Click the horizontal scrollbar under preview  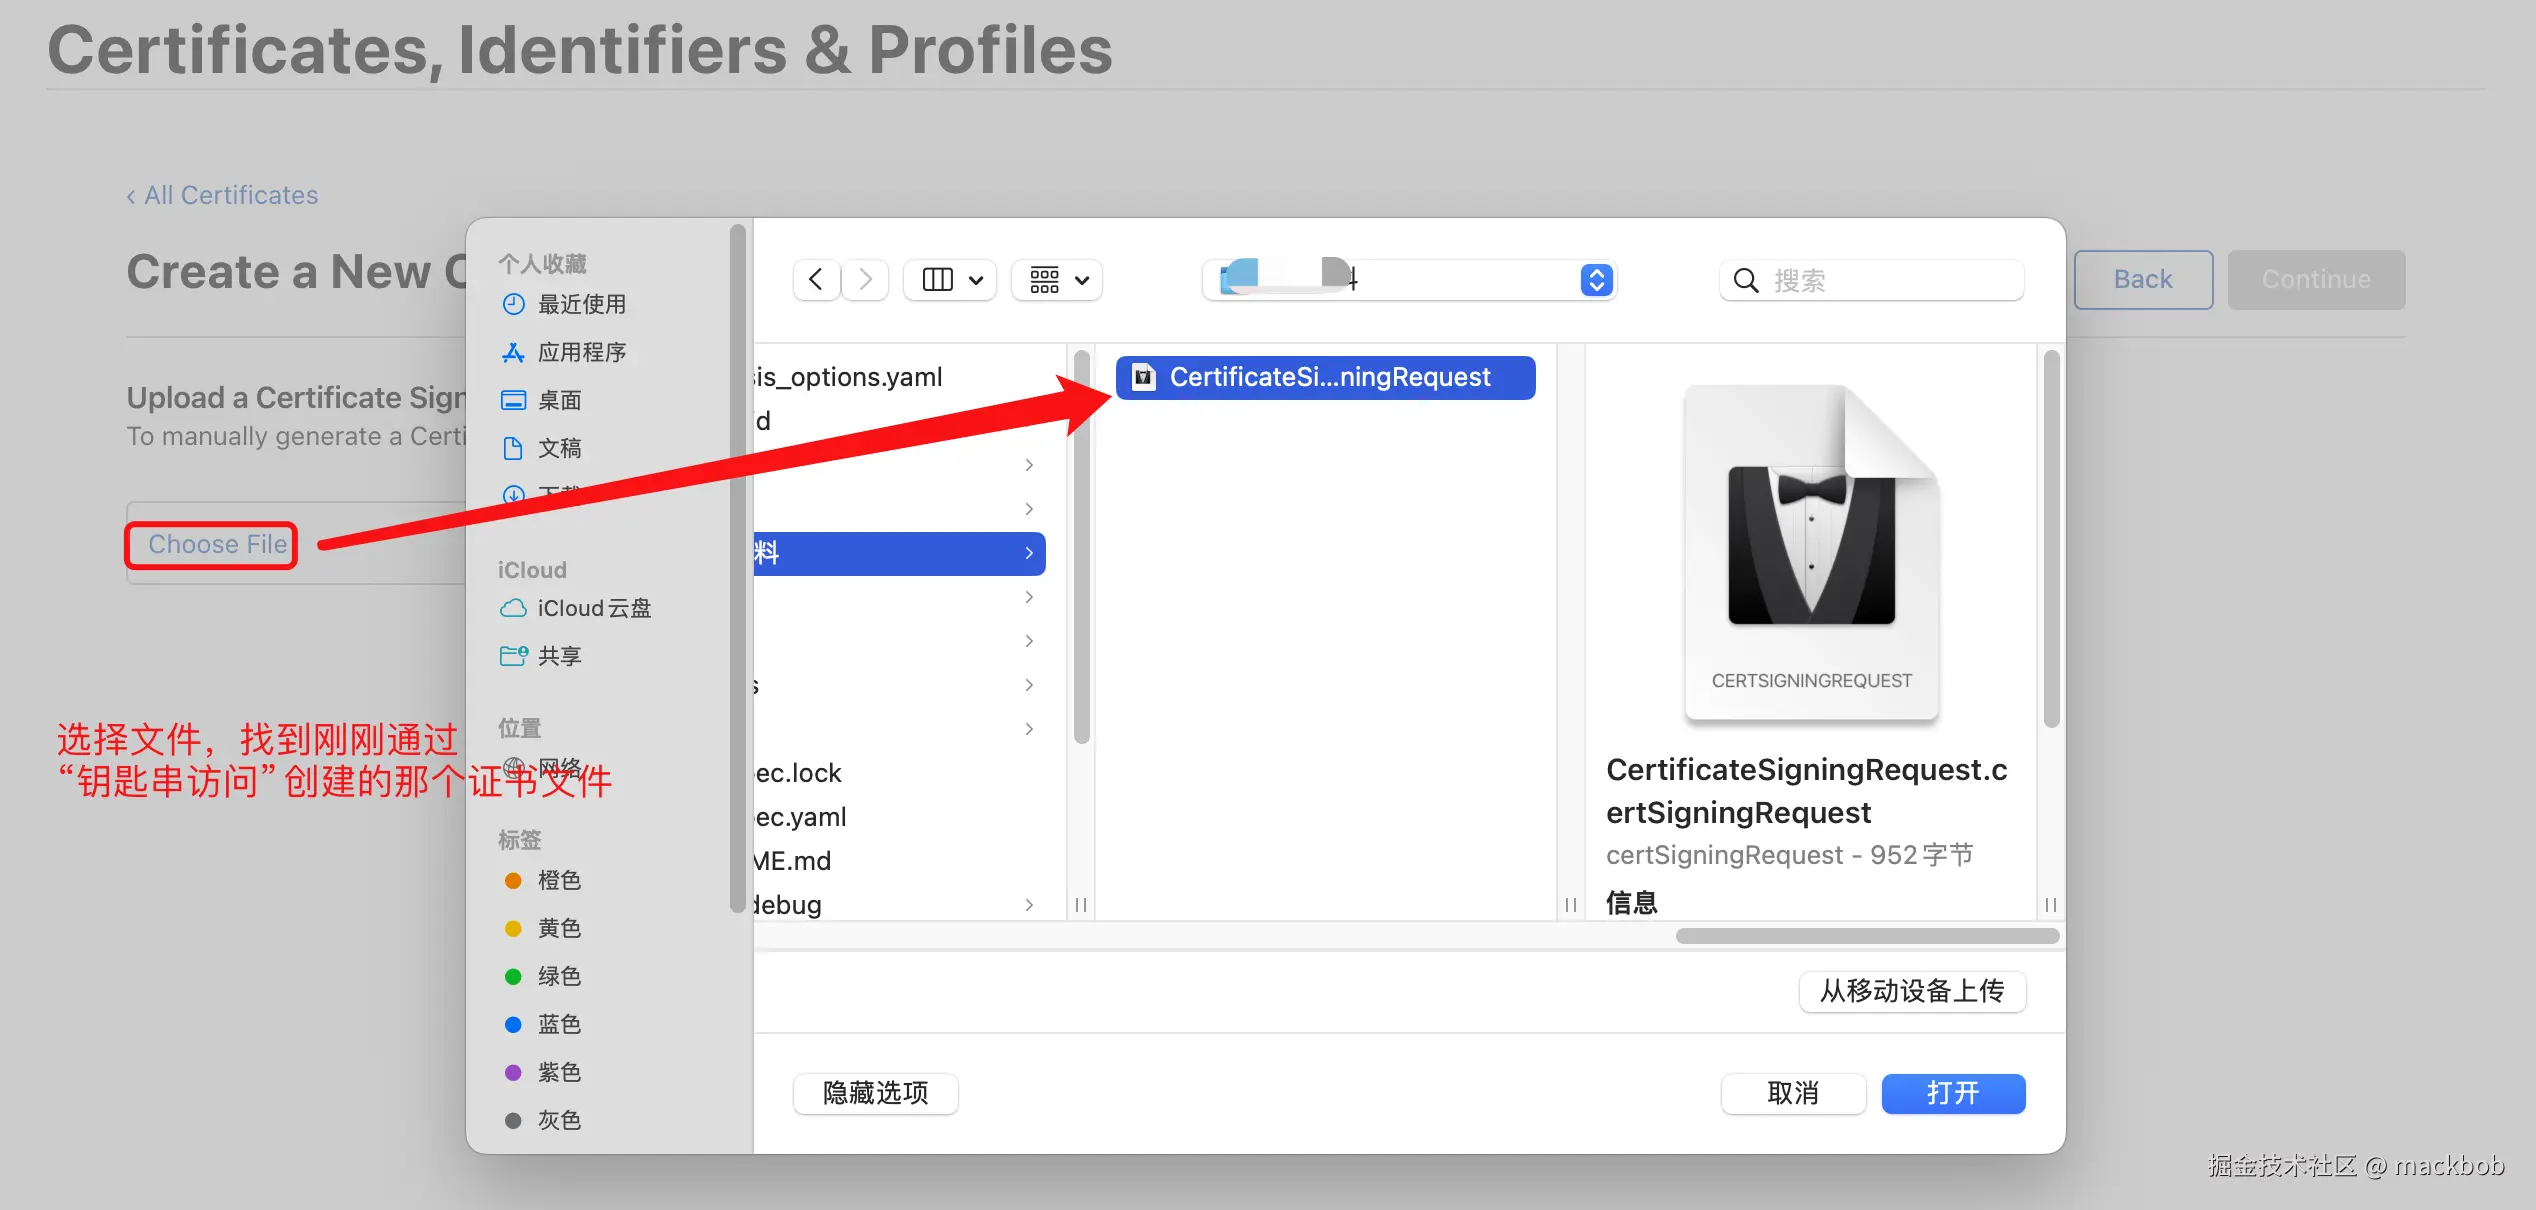1867,936
